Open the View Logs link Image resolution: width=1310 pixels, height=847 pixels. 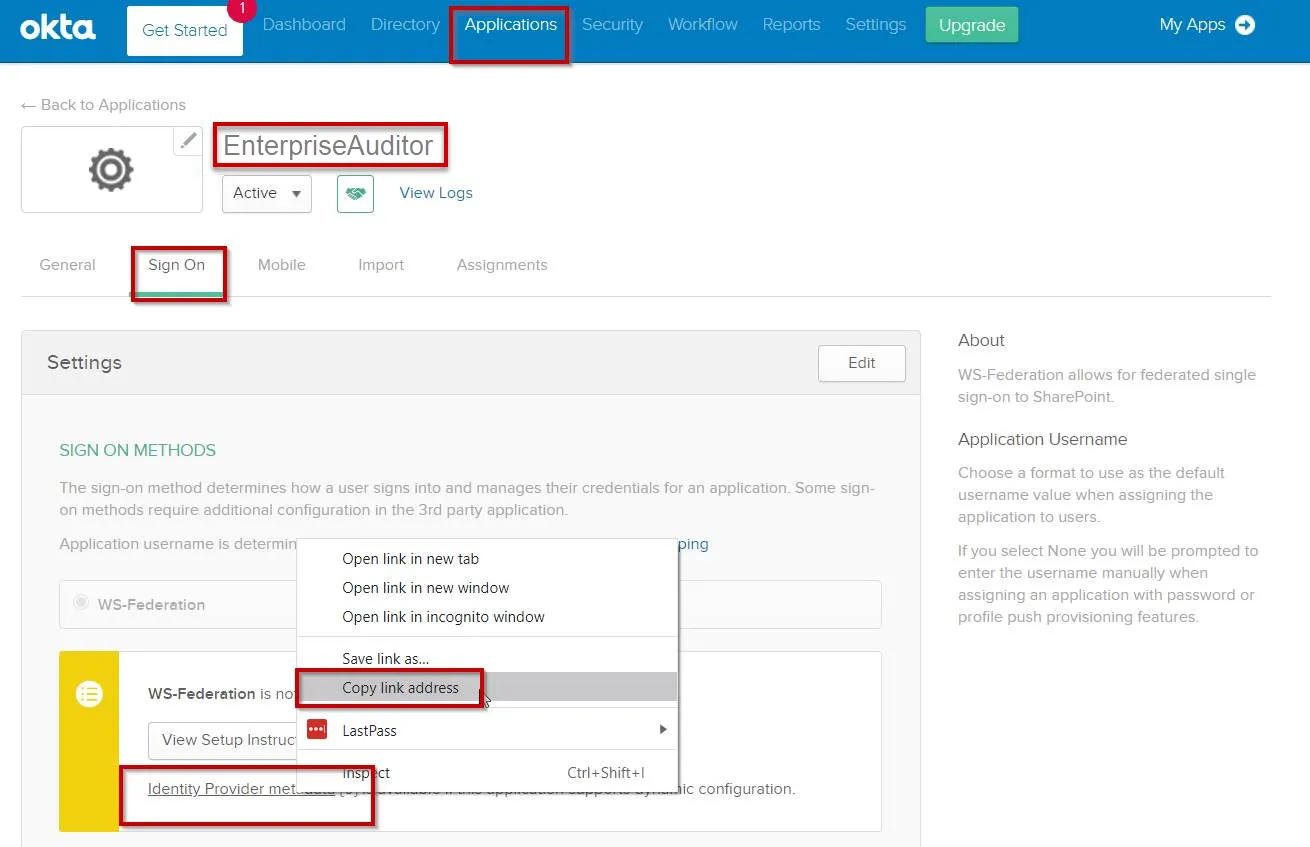click(x=436, y=193)
